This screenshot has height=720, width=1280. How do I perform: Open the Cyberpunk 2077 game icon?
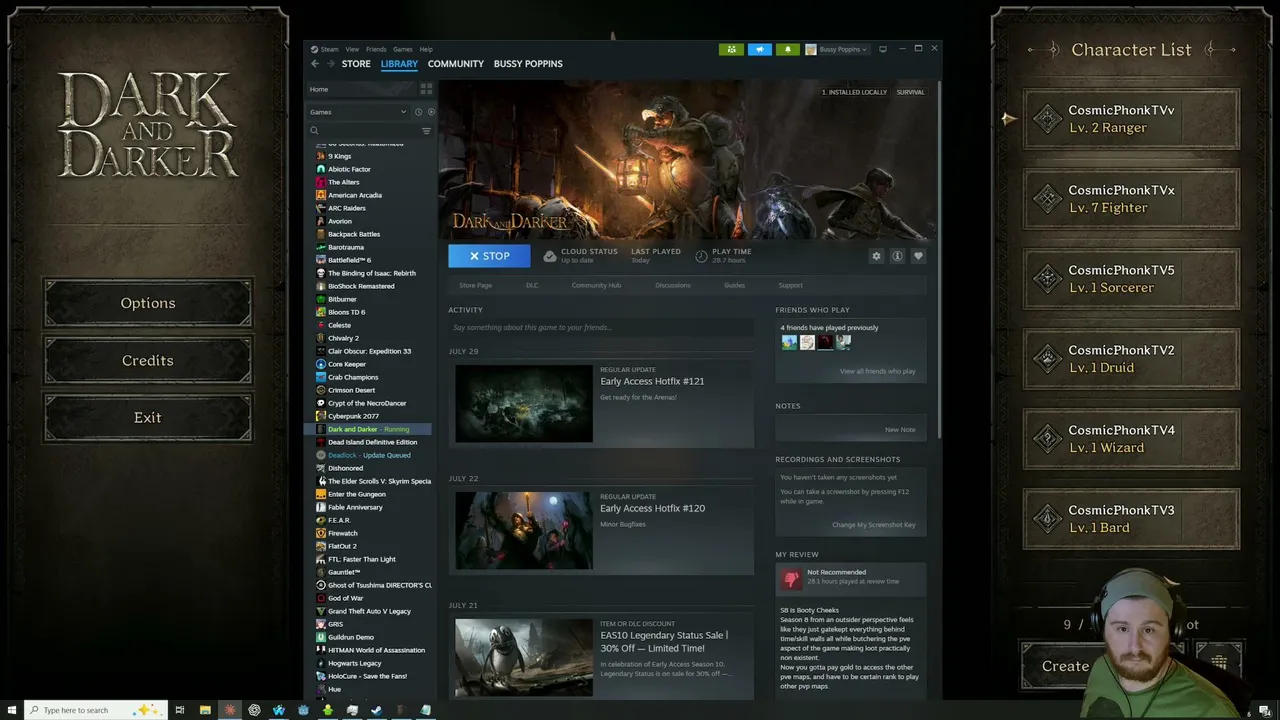(x=321, y=416)
